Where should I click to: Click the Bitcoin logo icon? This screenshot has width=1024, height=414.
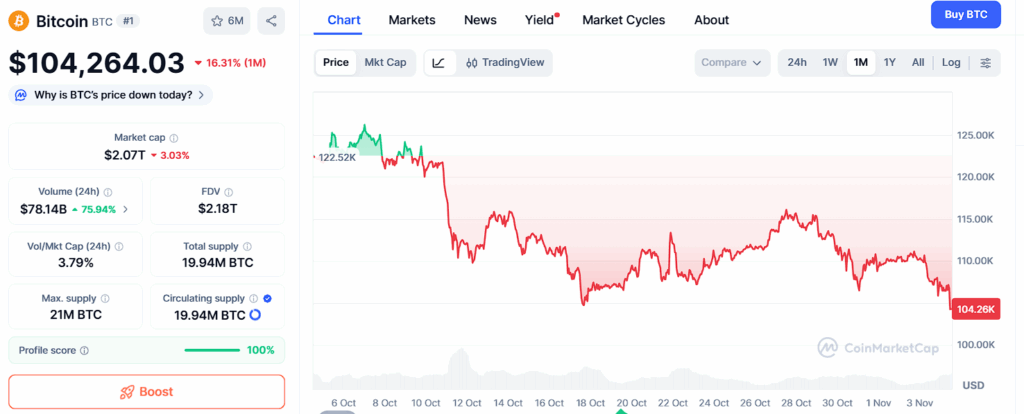click(x=20, y=20)
